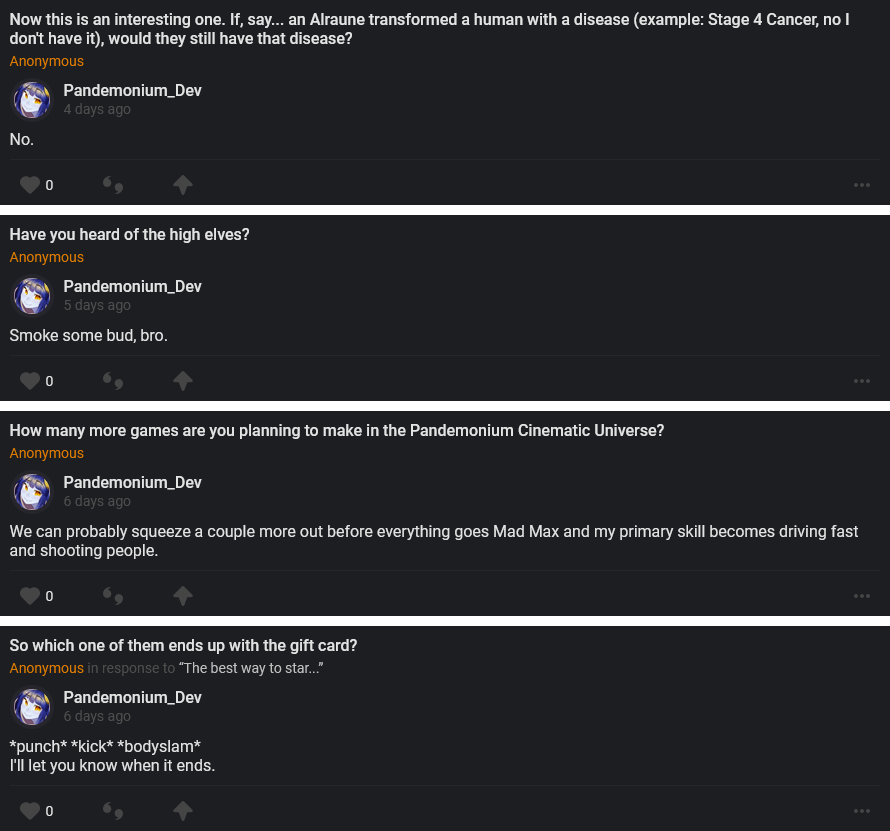Click the '6 days ago' timestamp on gift card answer
This screenshot has height=831, width=890.
tap(97, 717)
